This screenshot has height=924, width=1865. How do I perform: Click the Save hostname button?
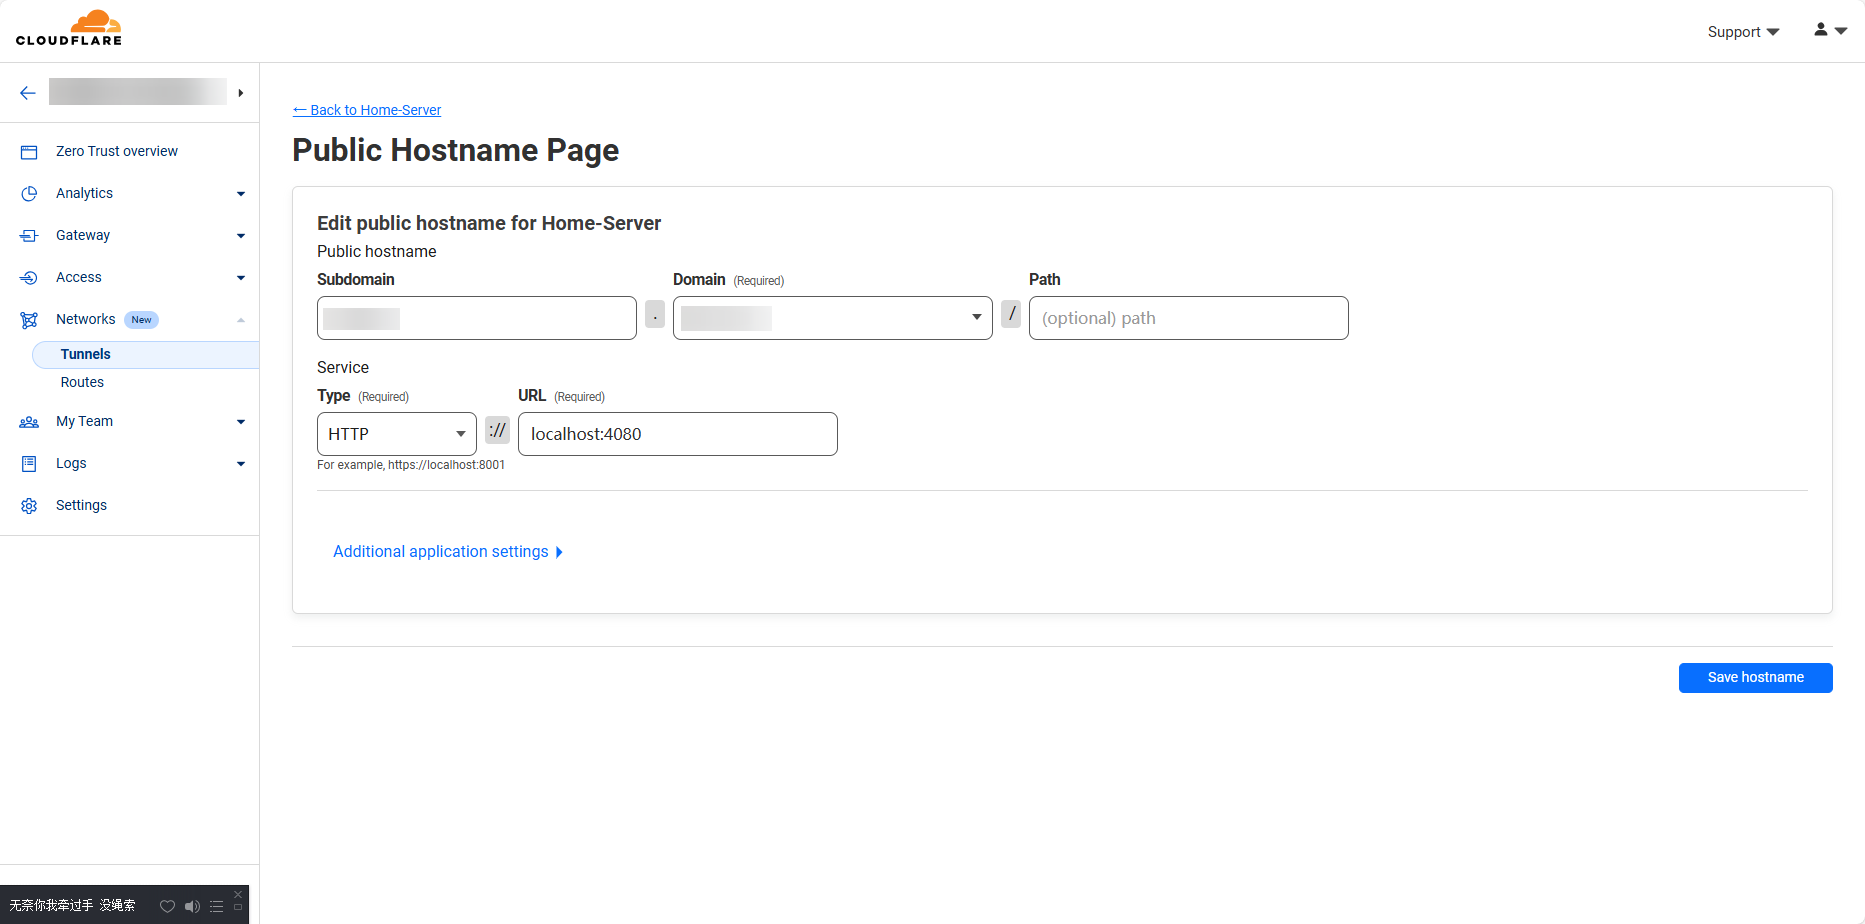pyautogui.click(x=1755, y=677)
